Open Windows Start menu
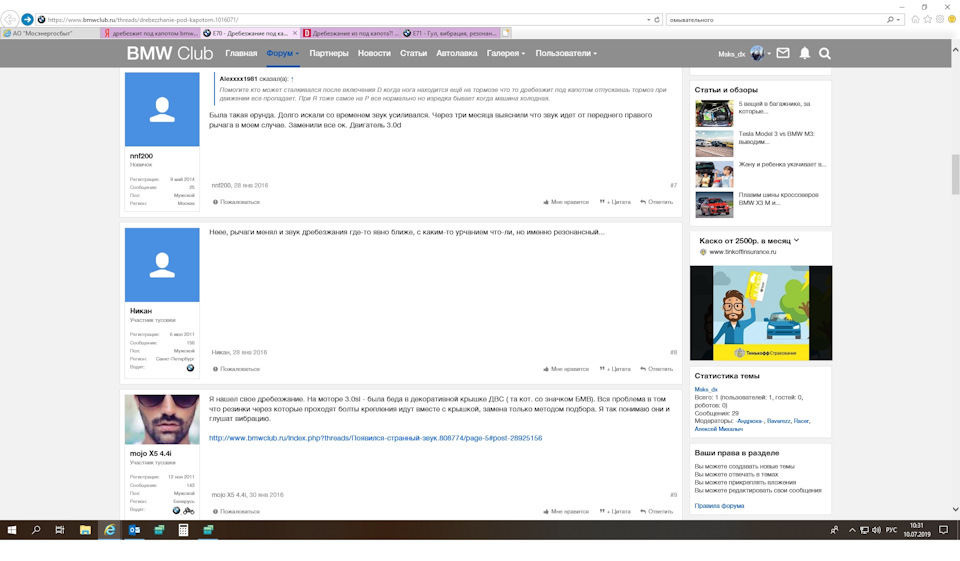 (x=11, y=530)
